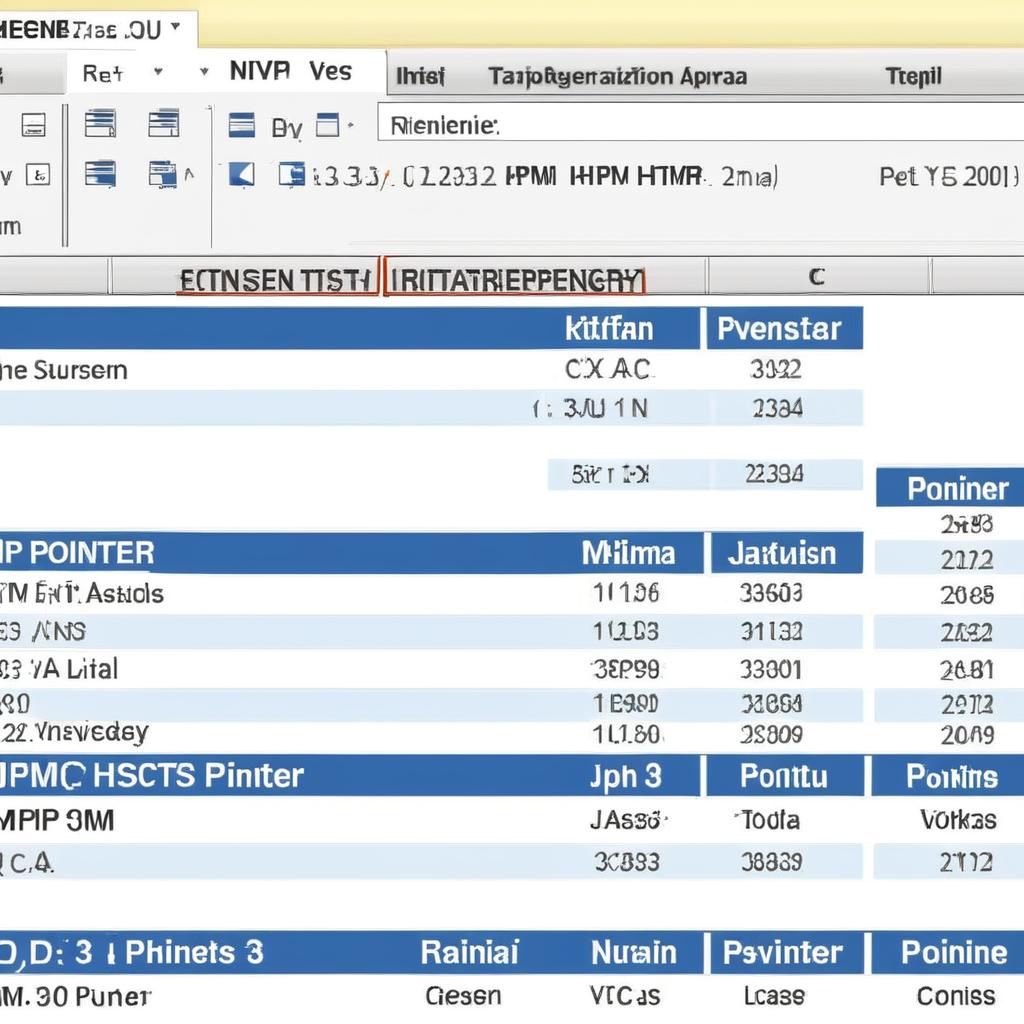Click the Rainiai column header
This screenshot has height=1024, width=1024.
click(x=469, y=953)
